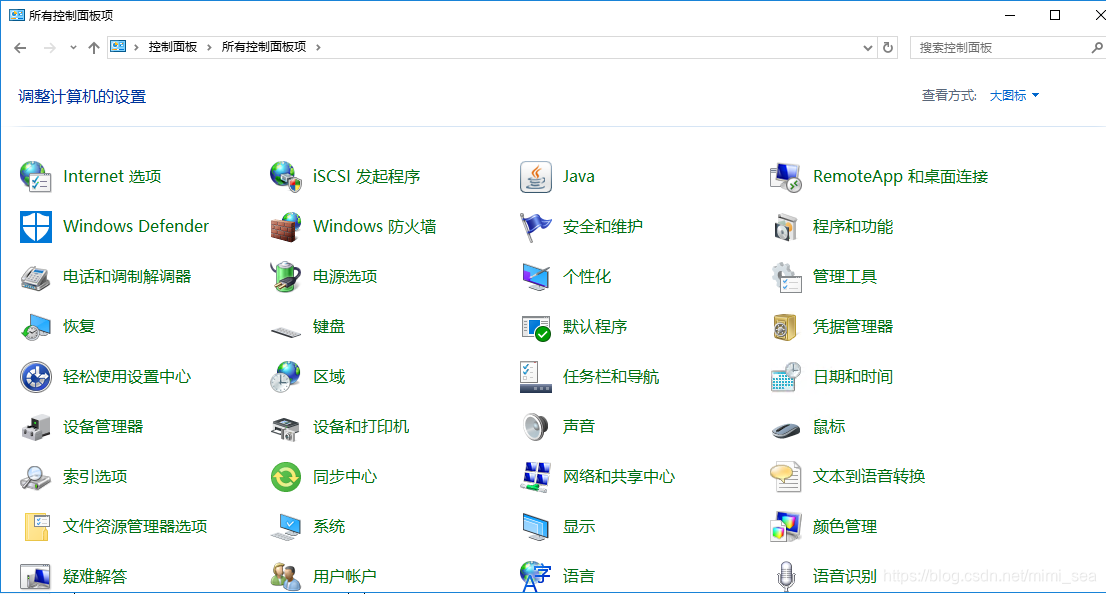Open the 颜色管理 icon
Screen dimensions: 1106x594
(786, 527)
